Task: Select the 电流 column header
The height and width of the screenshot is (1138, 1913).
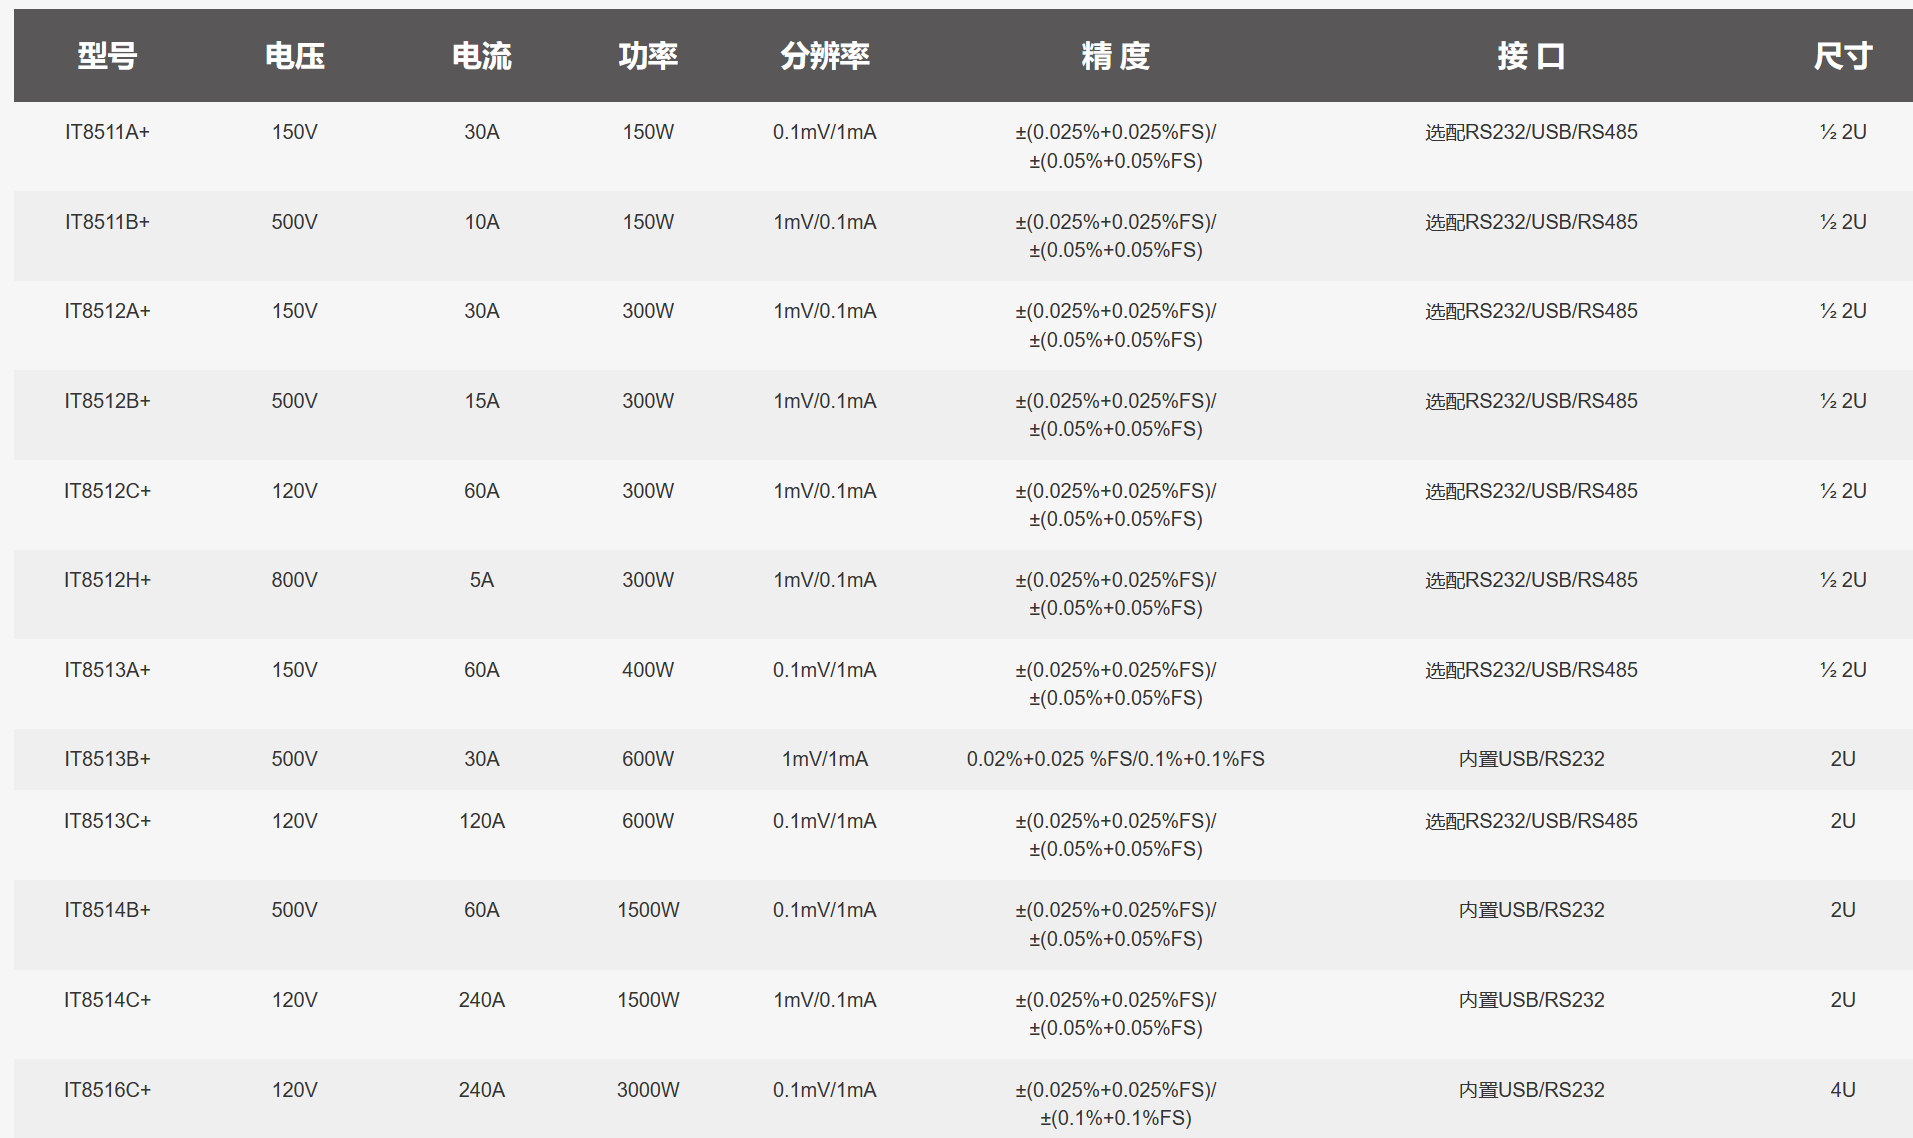Action: coord(481,56)
